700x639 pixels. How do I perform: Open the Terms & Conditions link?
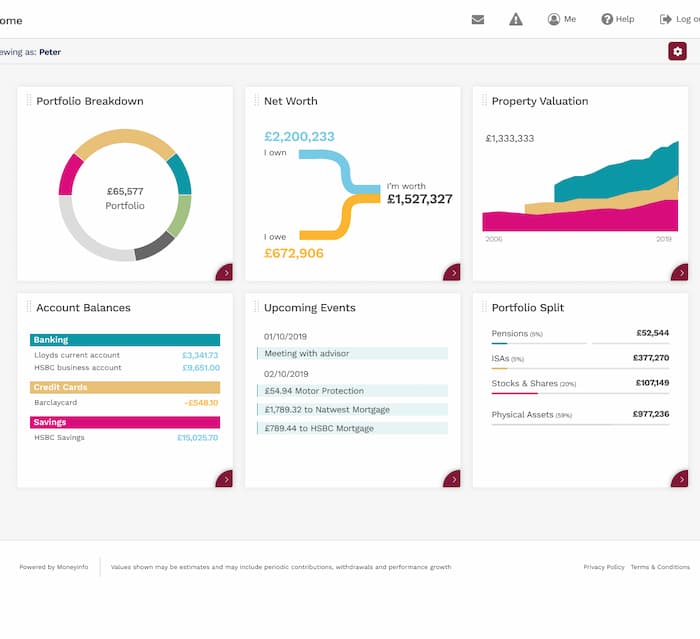(659, 567)
